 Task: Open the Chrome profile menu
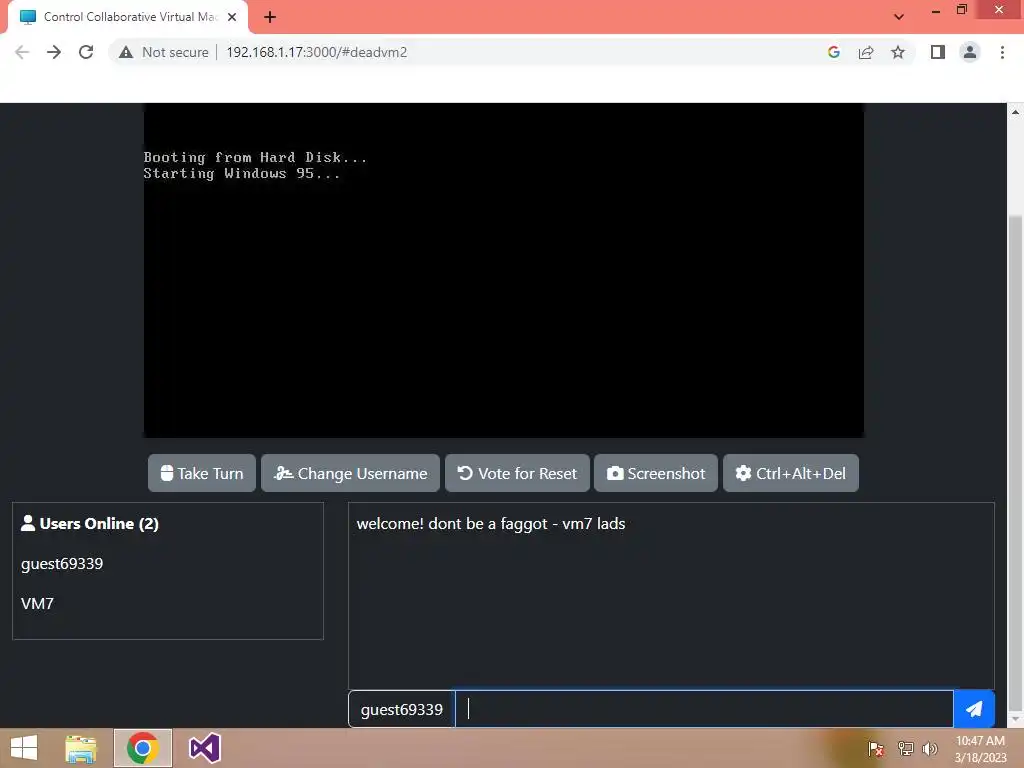tap(970, 52)
